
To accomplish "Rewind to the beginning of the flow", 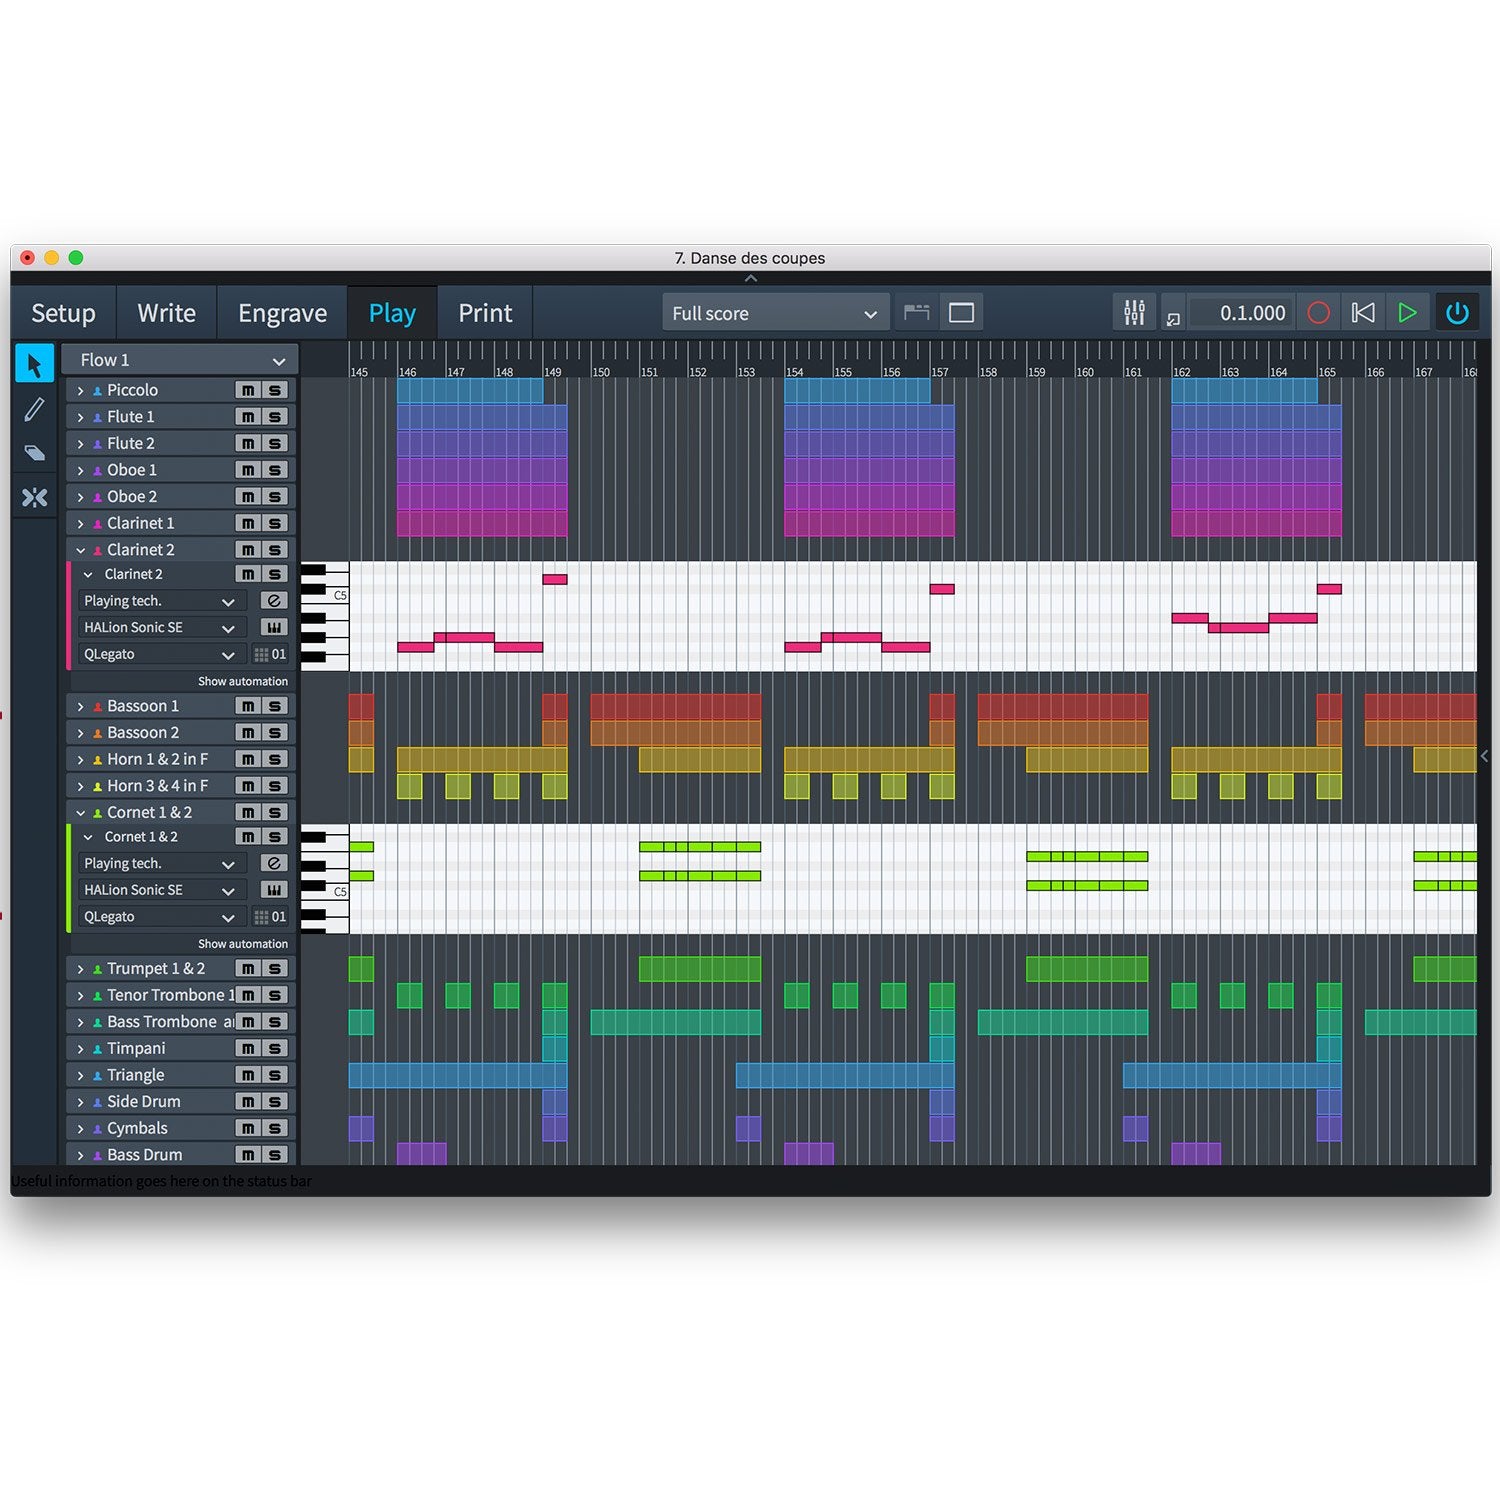I will (1362, 313).
